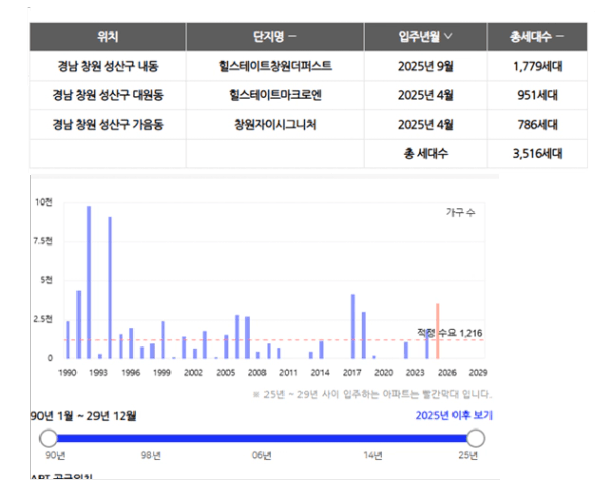The height and width of the screenshot is (500, 610).
Task: Click 2025년 9월 move-in date cell
Action: pos(425,66)
